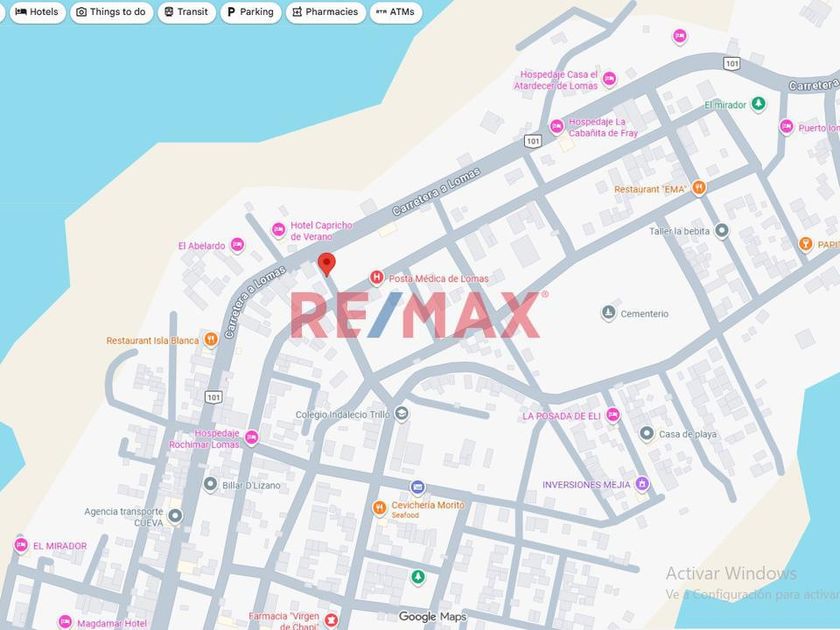840x630 pixels.
Task: Select the Farmacia Virgen de Chapi pharmacy icon
Action: pos(332,620)
